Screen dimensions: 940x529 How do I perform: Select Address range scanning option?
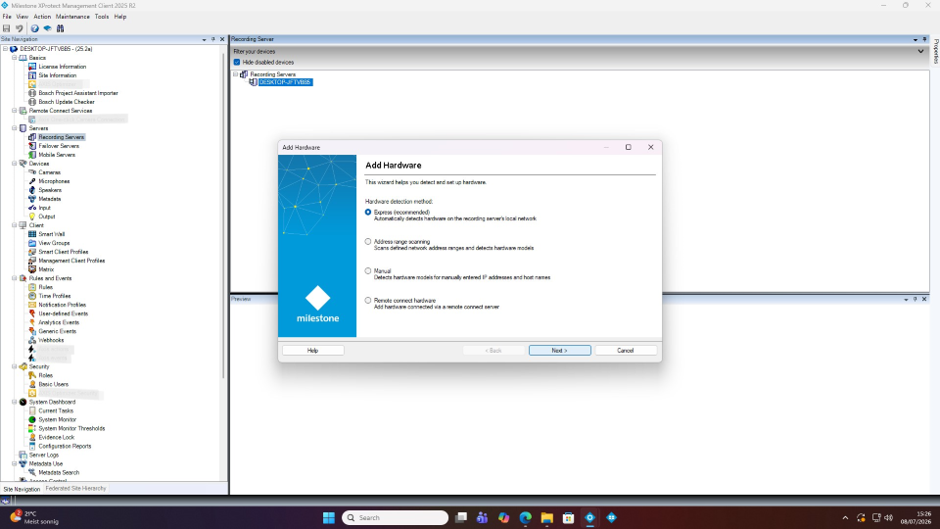coord(368,242)
